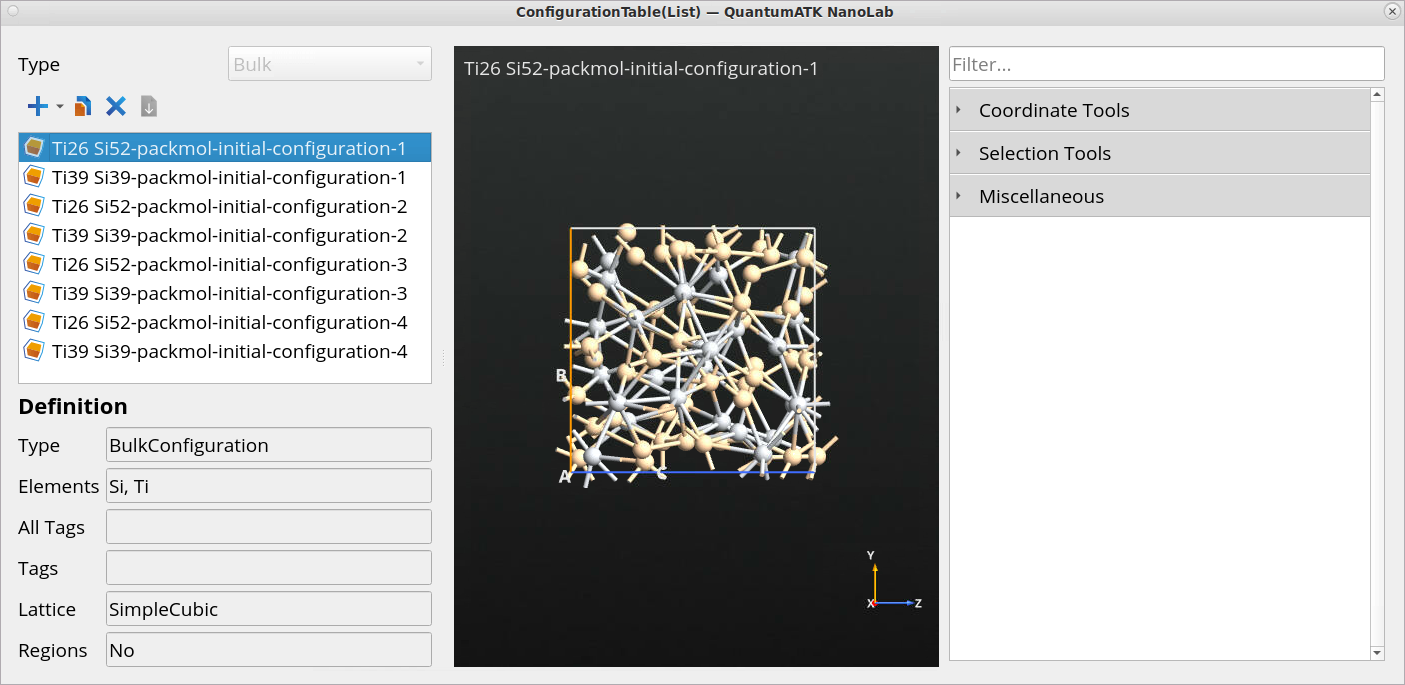
Task: Click the lattice vector B label
Action: (561, 375)
